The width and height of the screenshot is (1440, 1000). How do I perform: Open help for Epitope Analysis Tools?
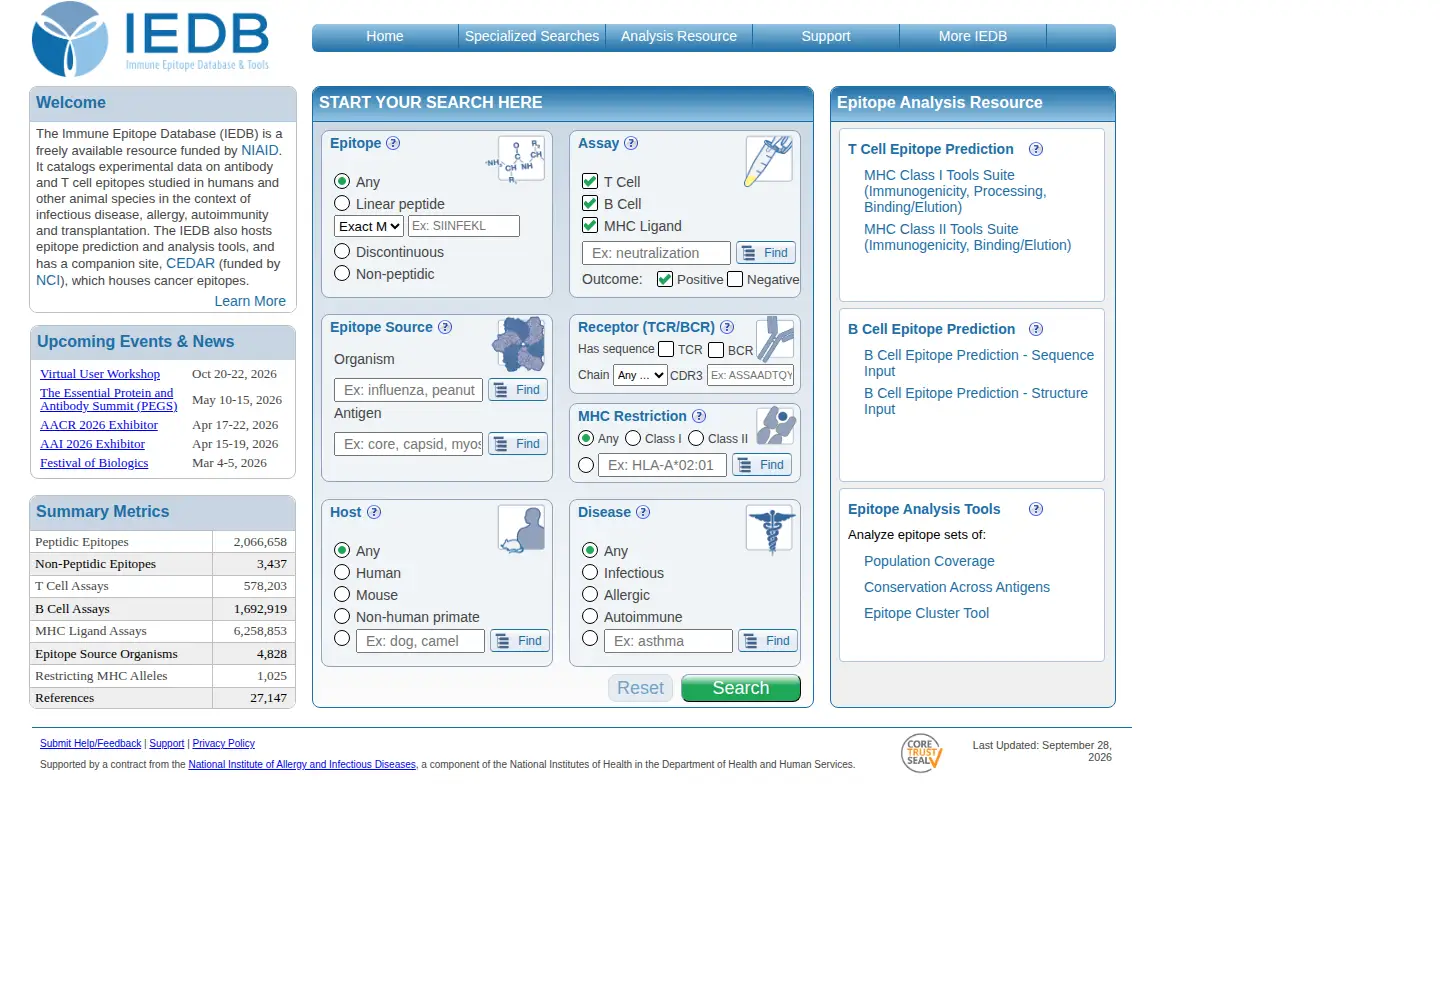pos(1036,509)
